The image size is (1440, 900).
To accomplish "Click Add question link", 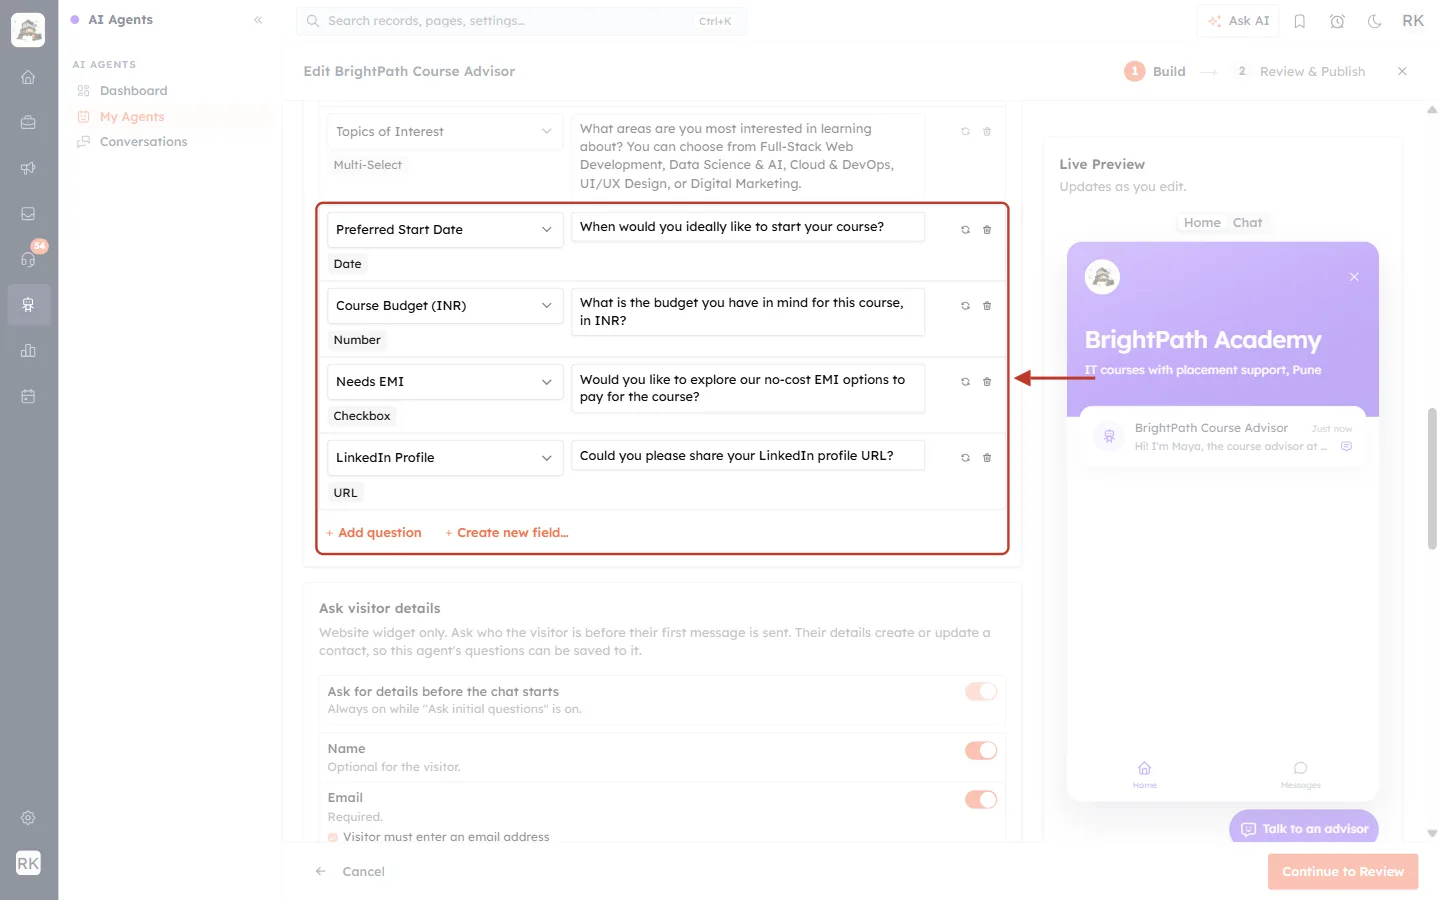I will pyautogui.click(x=374, y=533).
